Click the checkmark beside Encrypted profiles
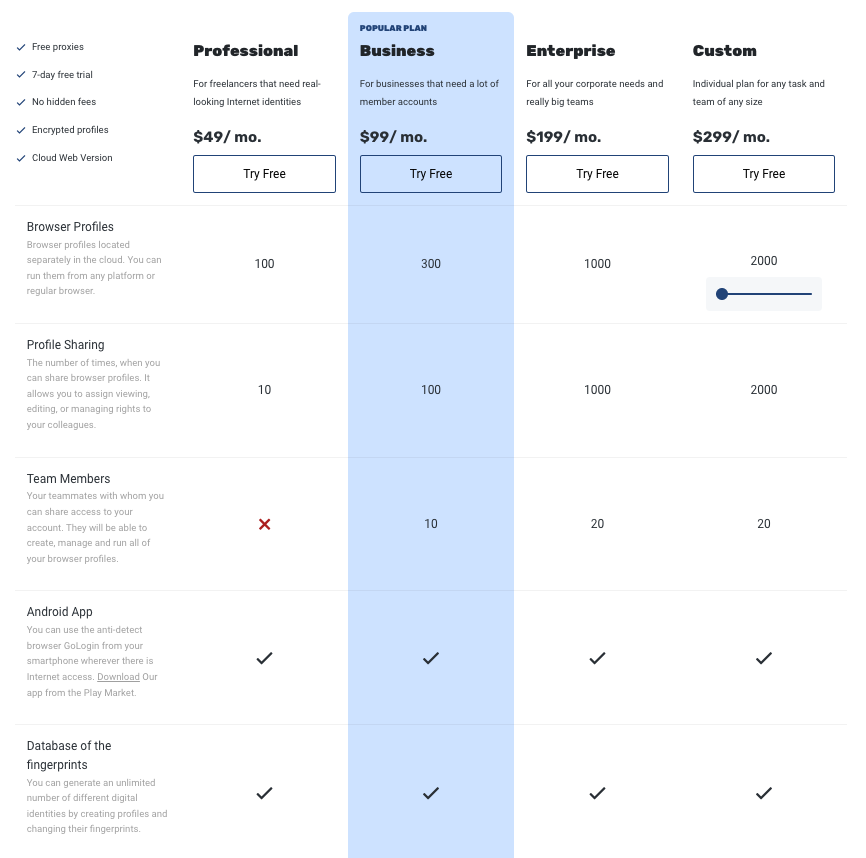The width and height of the screenshot is (866, 858). point(21,130)
